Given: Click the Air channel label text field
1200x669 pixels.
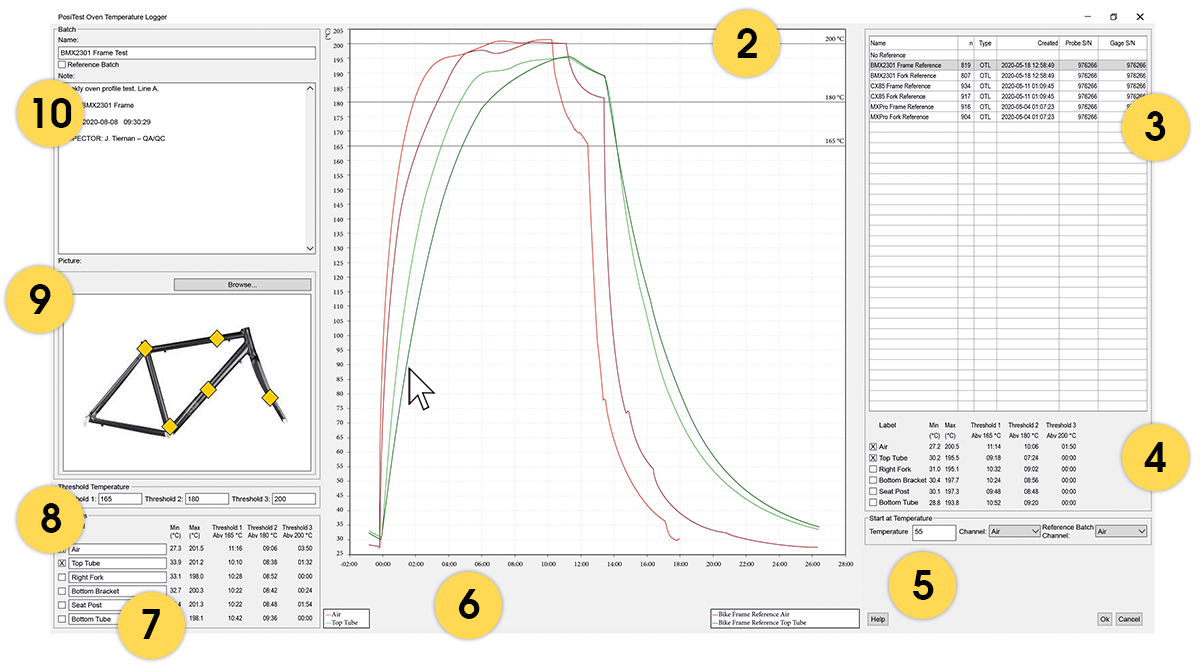Looking at the screenshot, I should [x=117, y=549].
